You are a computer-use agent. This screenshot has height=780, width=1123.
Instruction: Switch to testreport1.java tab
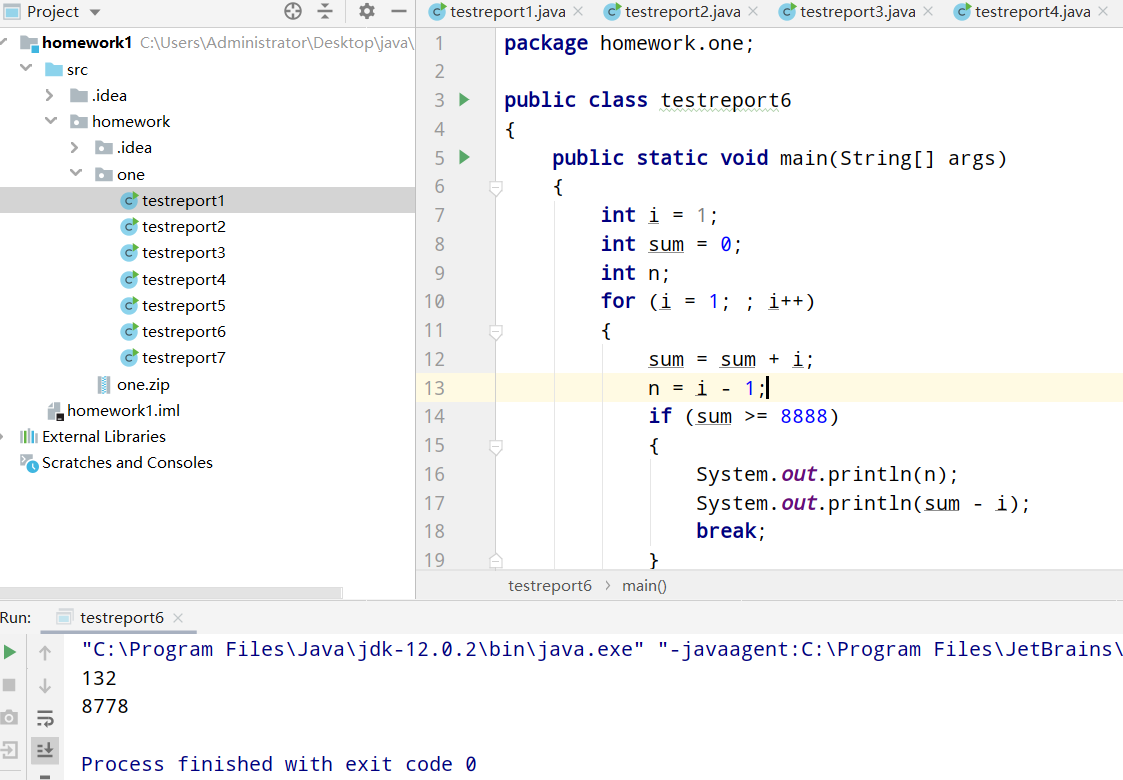pos(506,12)
